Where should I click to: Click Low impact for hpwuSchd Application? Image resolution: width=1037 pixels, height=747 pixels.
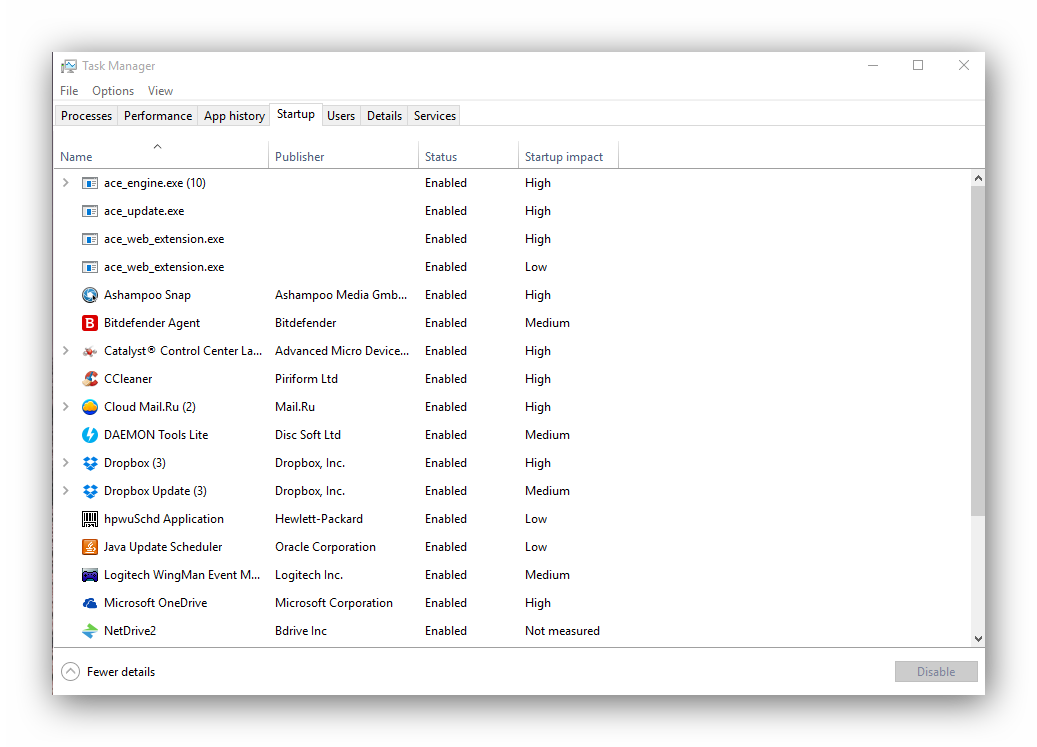(536, 519)
